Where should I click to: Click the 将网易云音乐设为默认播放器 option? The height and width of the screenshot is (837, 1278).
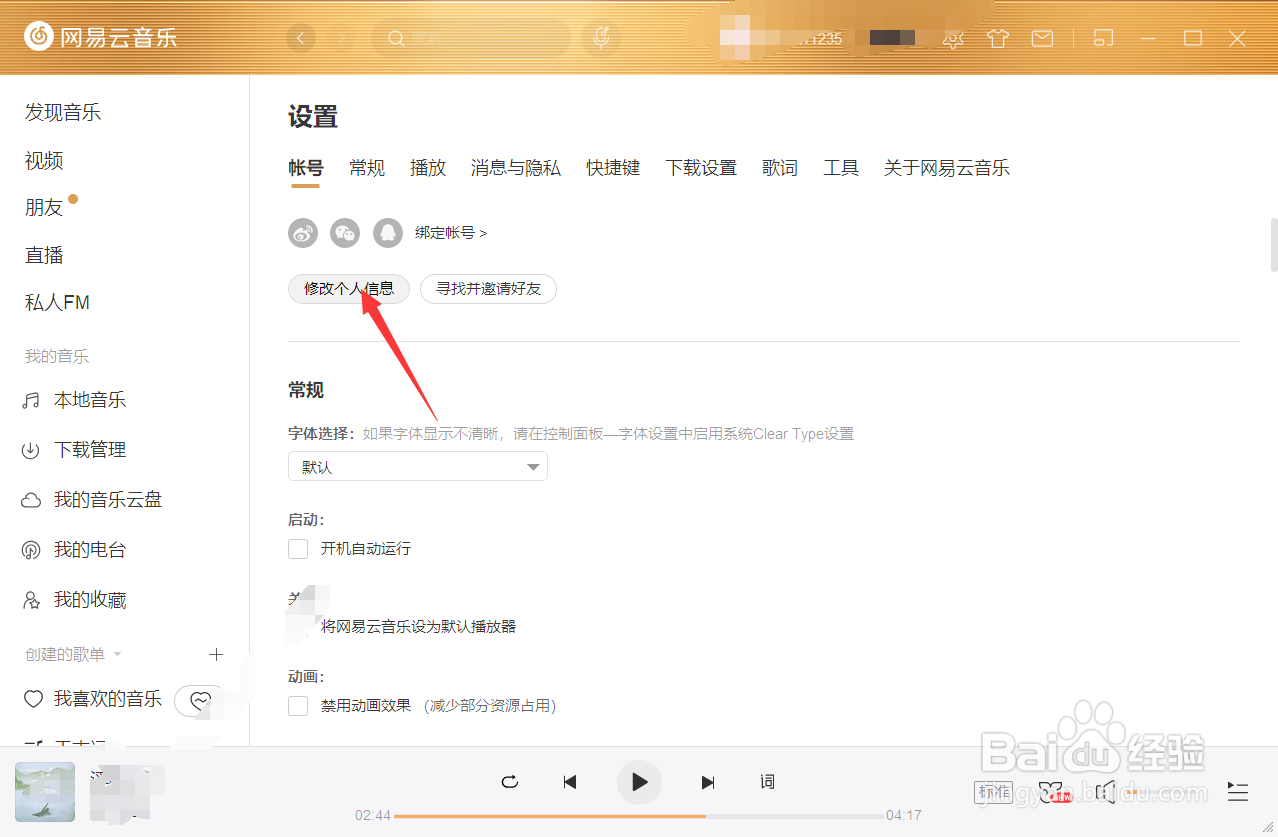(x=418, y=627)
